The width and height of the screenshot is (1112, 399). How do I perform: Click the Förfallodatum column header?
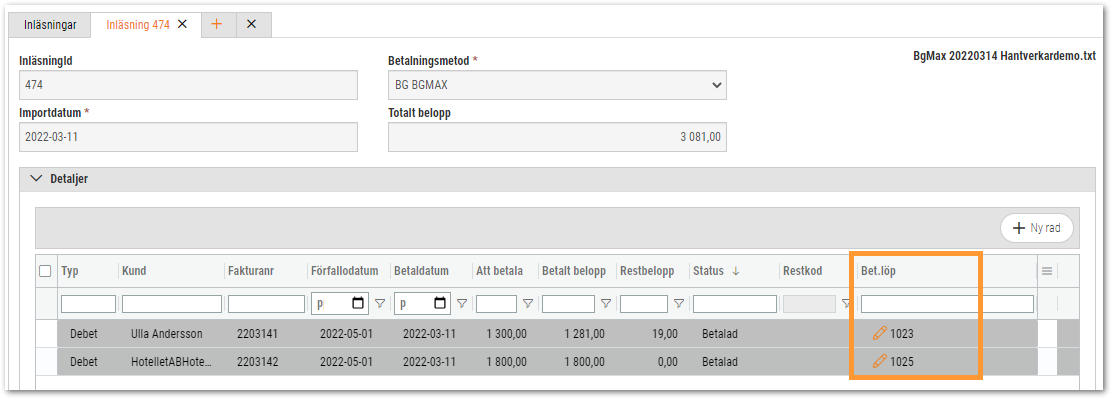(345, 271)
